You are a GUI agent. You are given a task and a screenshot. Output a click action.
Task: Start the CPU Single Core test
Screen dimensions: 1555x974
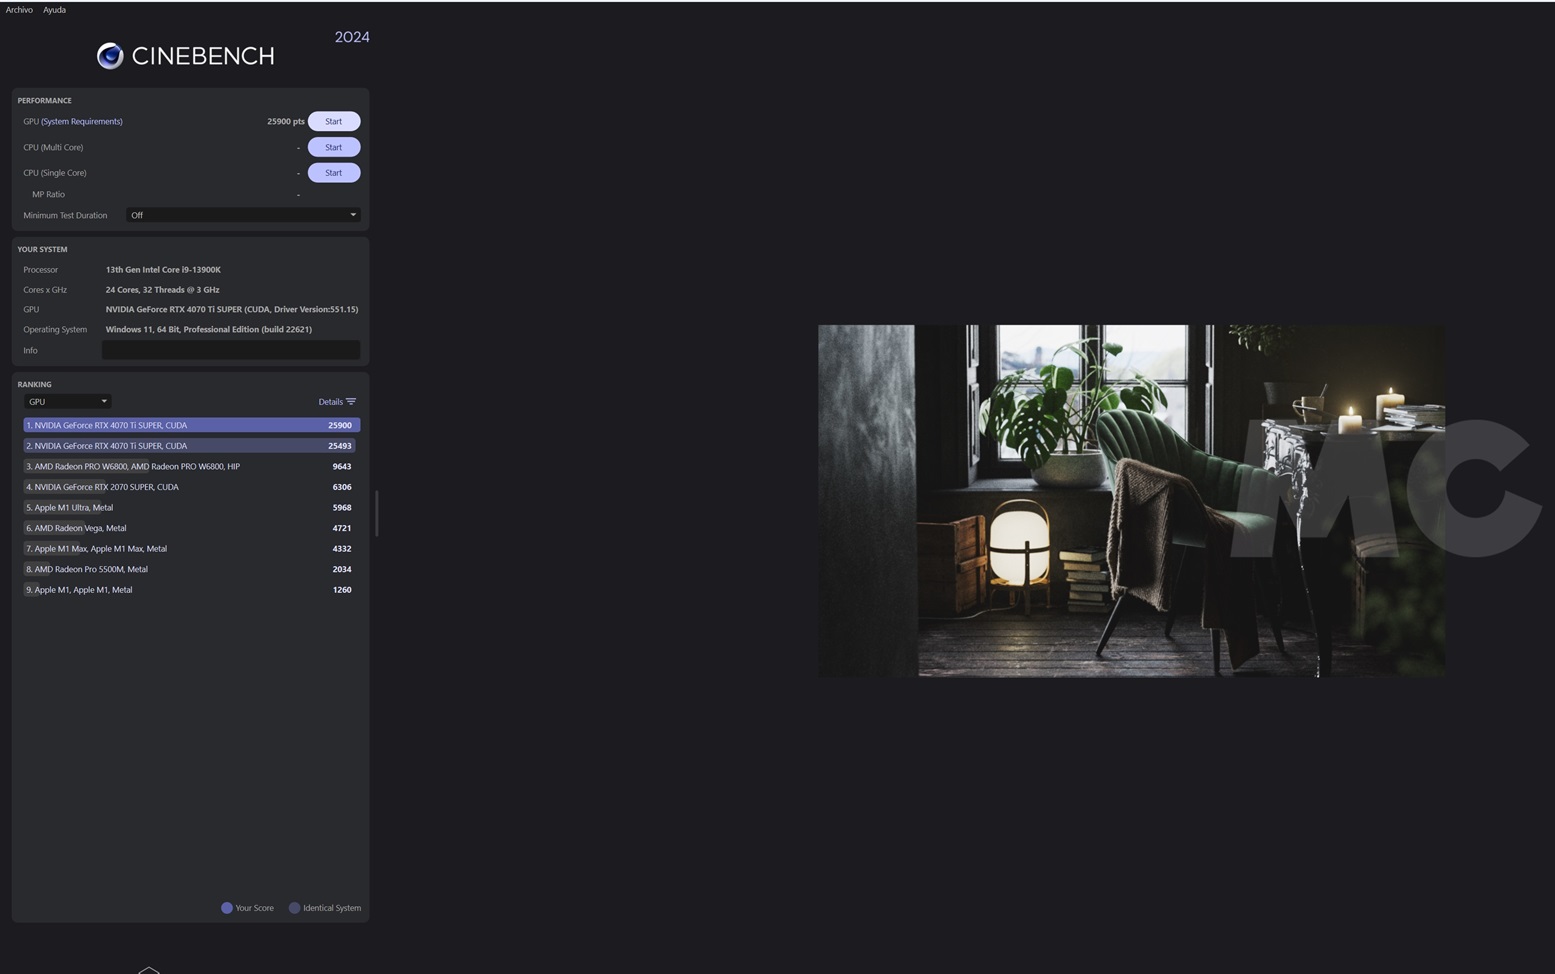[x=333, y=173]
